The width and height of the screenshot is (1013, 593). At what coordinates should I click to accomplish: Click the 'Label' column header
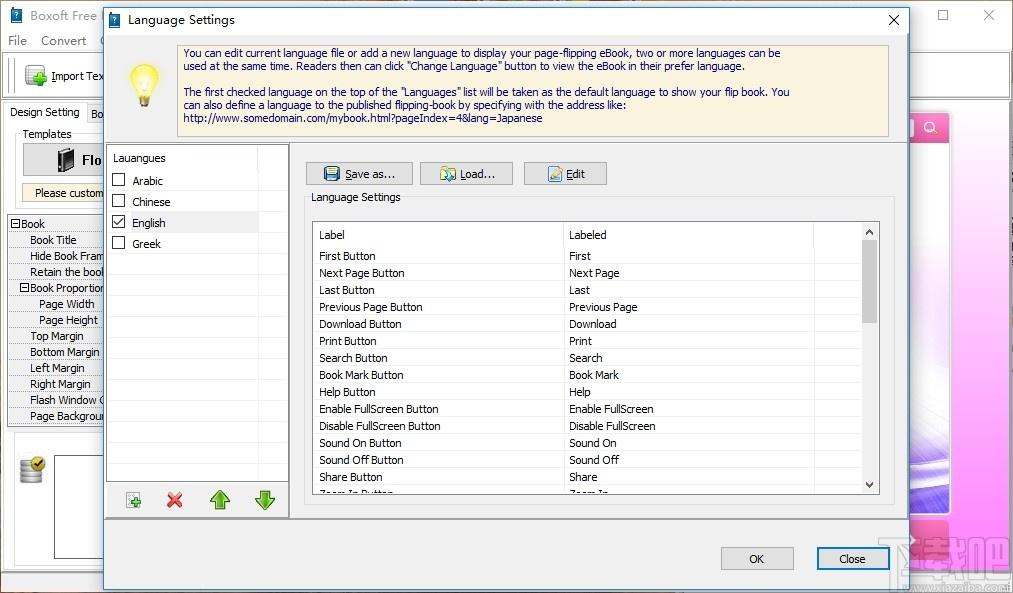click(439, 235)
